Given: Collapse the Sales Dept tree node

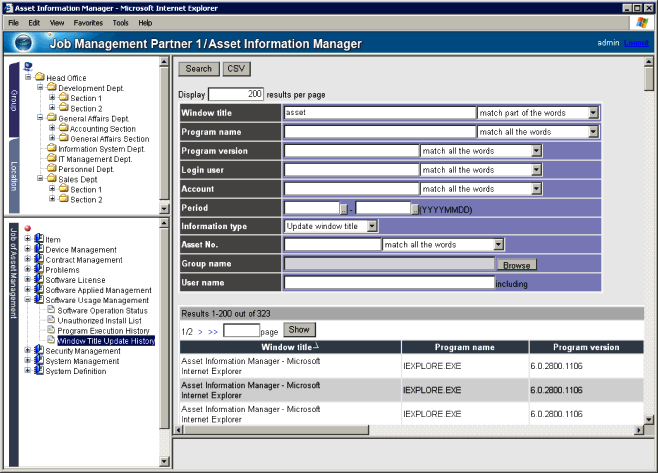Looking at the screenshot, I should [39, 179].
